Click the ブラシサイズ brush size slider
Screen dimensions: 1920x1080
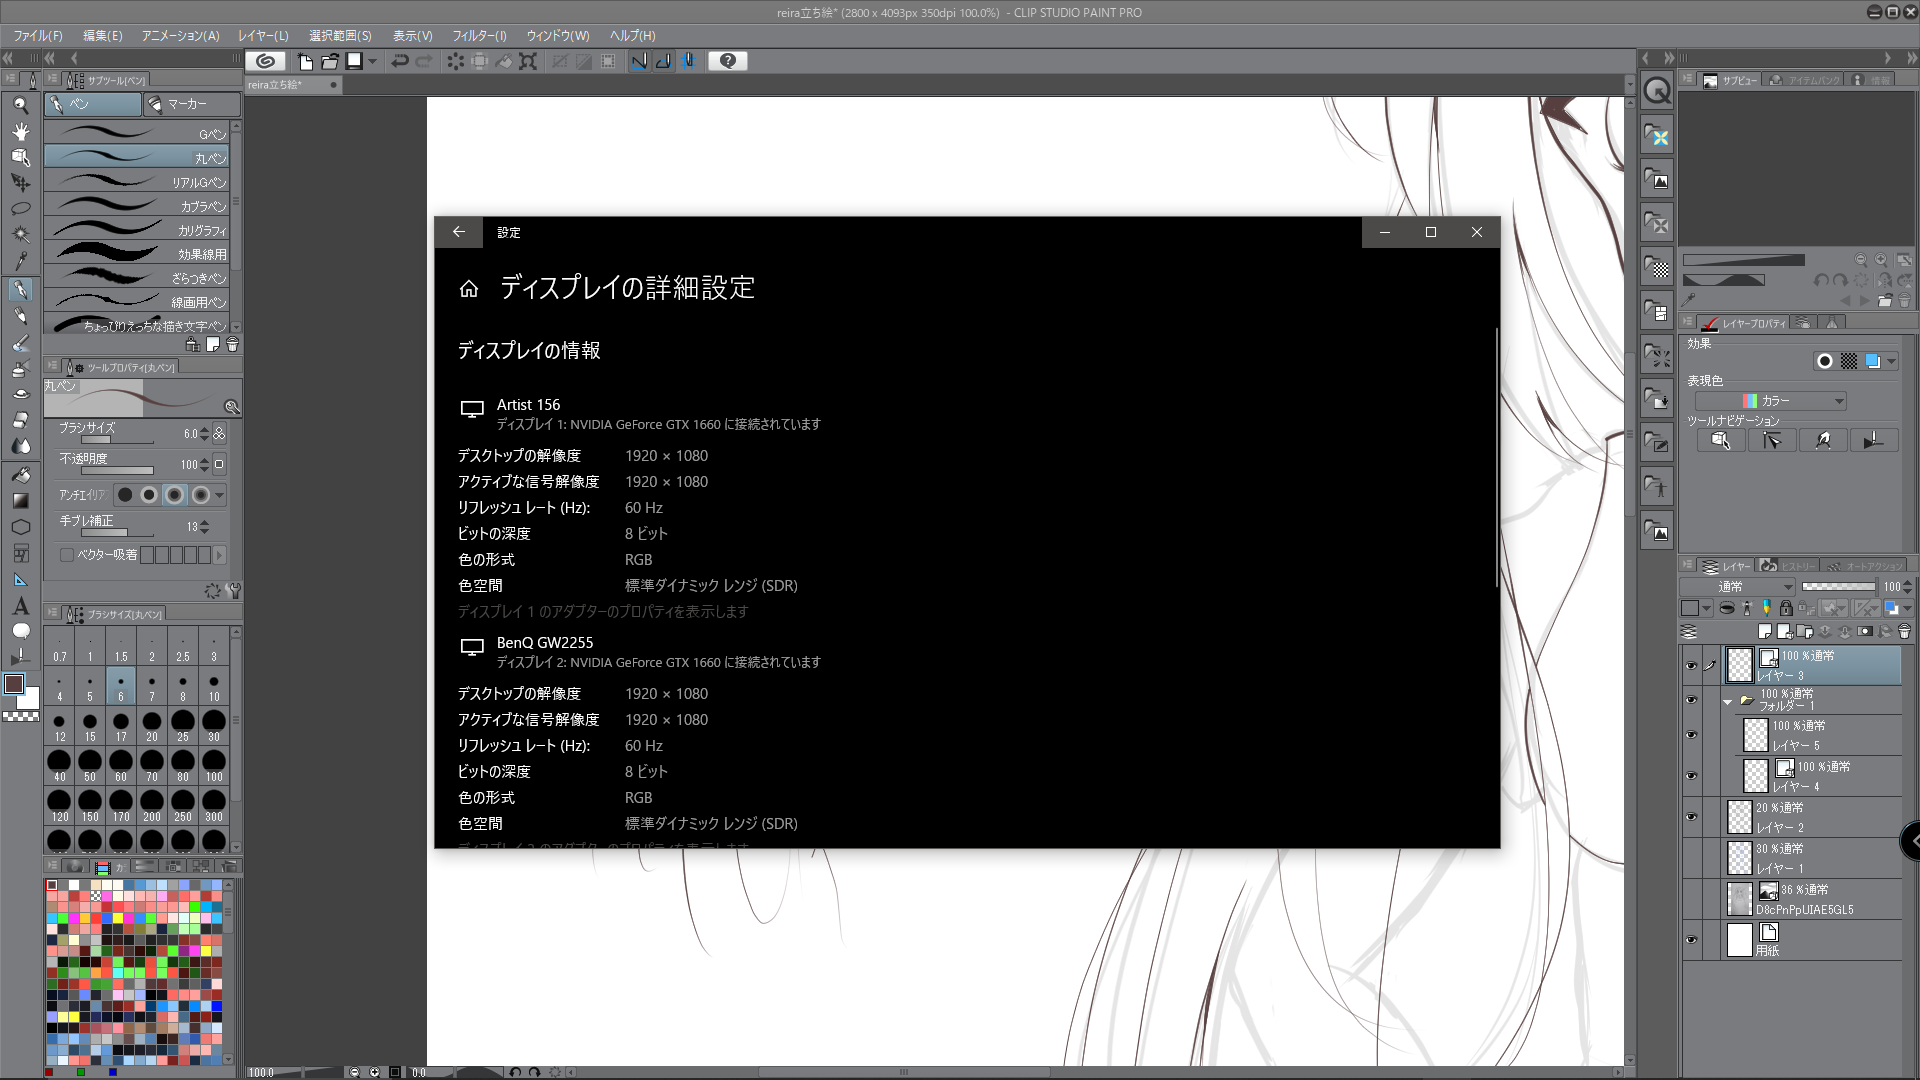pyautogui.click(x=115, y=440)
